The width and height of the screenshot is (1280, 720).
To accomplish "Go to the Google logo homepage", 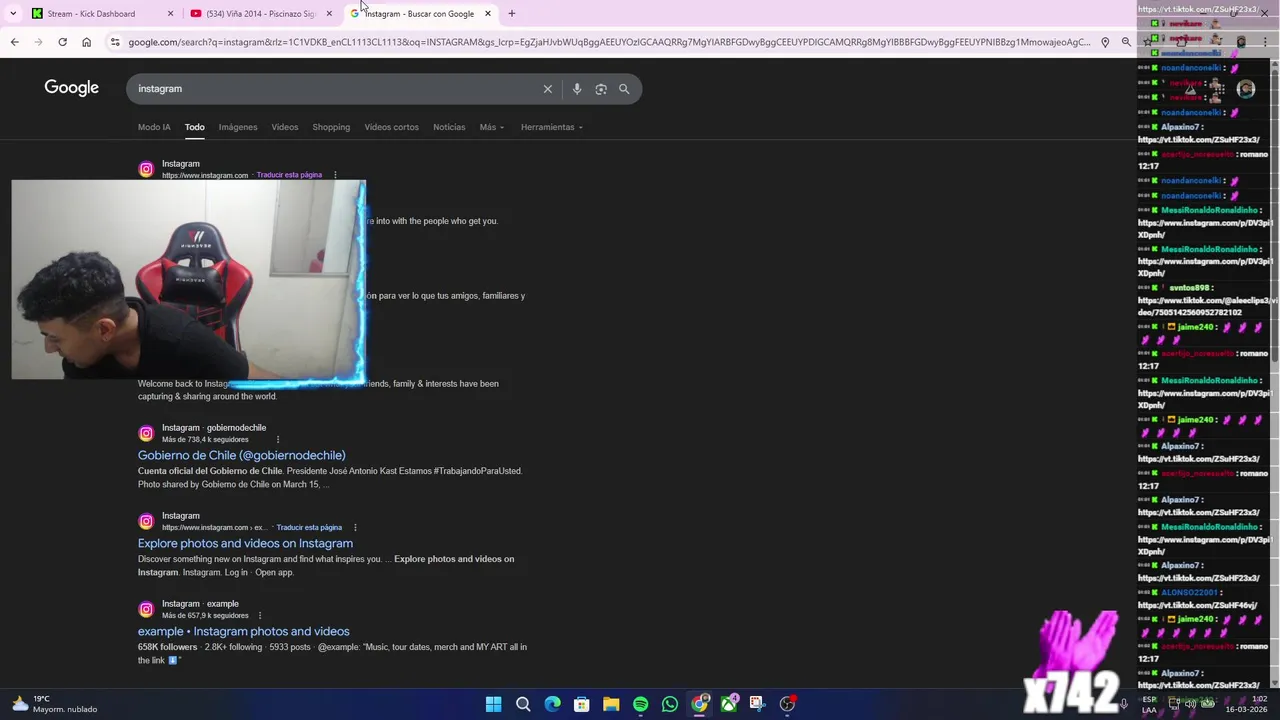I will [x=71, y=88].
